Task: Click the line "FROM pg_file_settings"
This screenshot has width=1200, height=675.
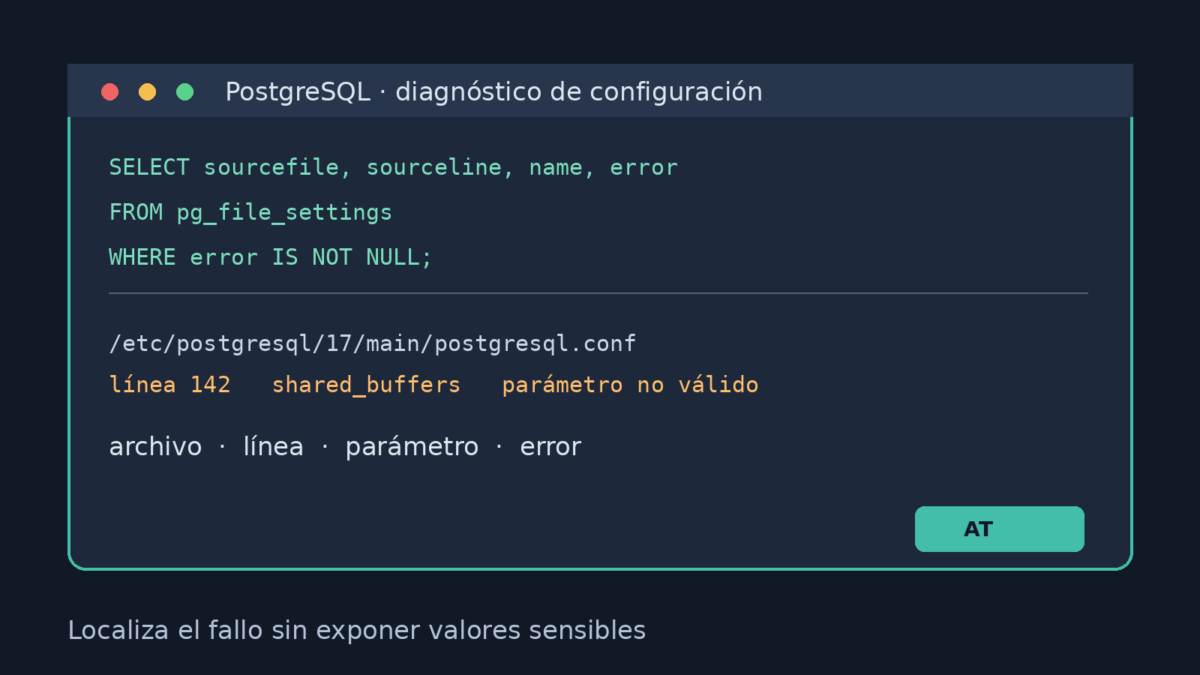Action: pyautogui.click(x=251, y=212)
